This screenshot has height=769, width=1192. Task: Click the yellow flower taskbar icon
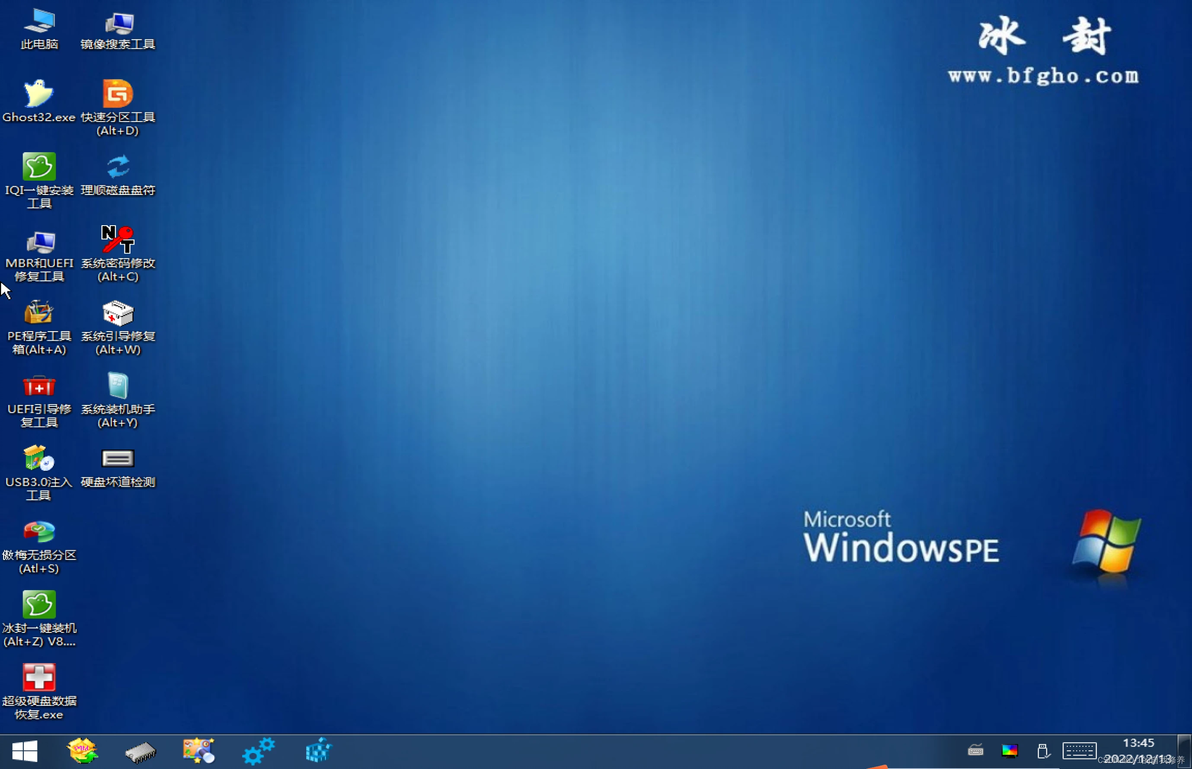point(82,752)
